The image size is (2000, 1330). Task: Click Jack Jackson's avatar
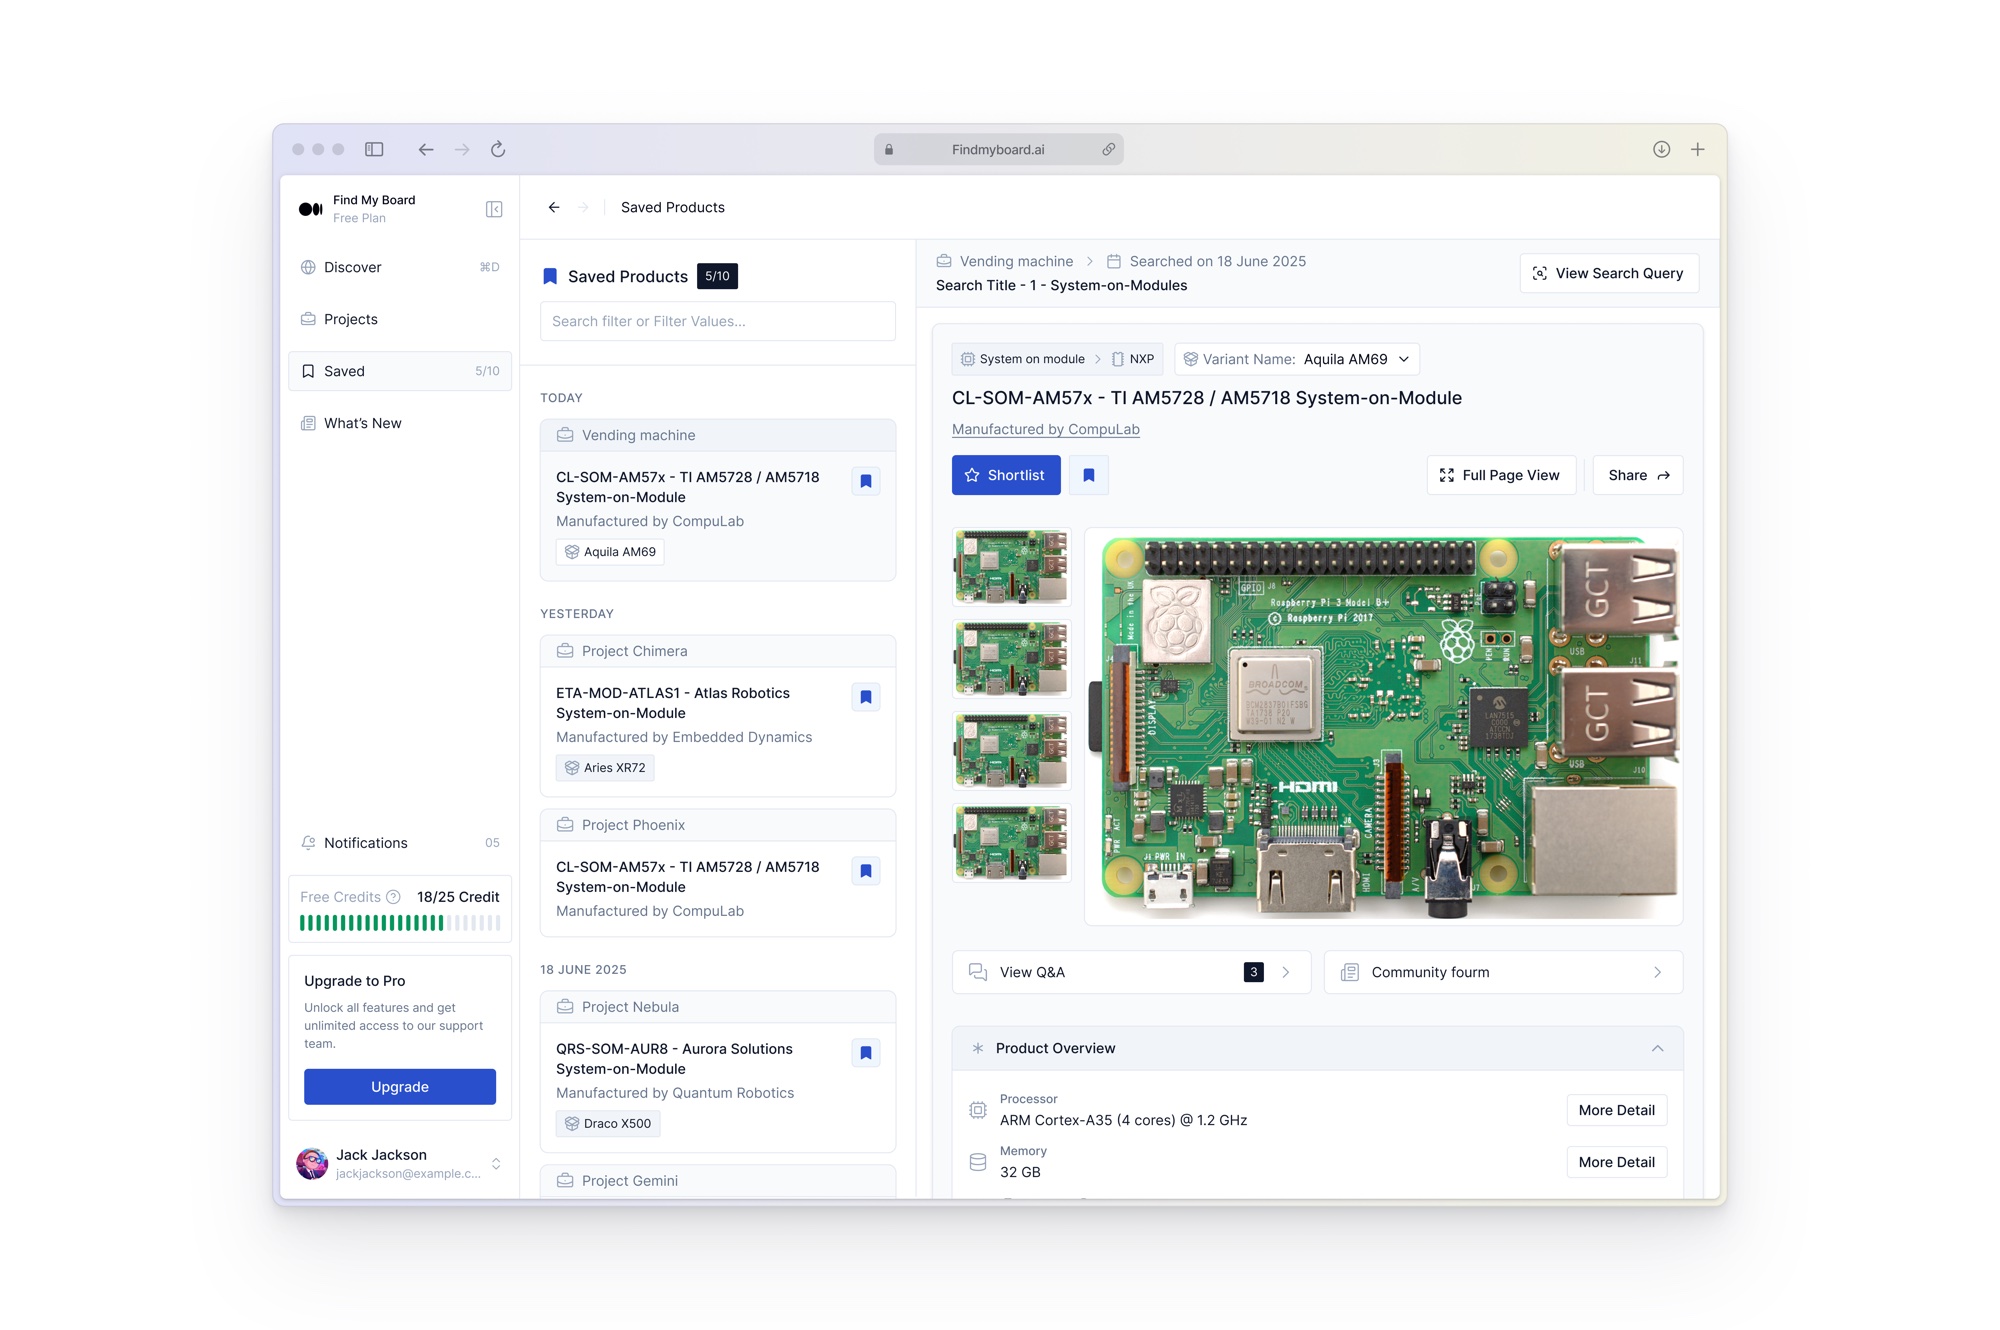(x=312, y=1163)
